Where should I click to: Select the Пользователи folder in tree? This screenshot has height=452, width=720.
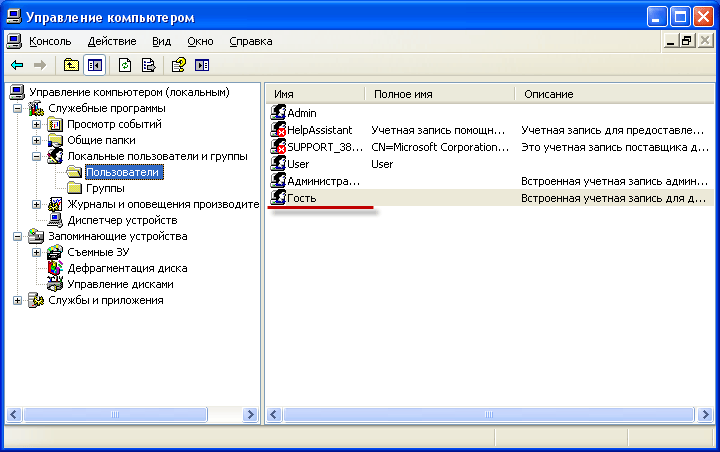tap(124, 172)
